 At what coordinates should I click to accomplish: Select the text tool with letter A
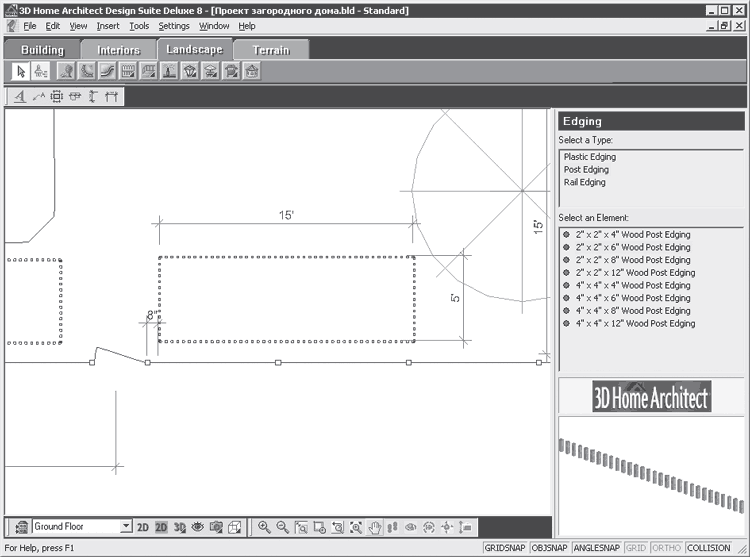pyautogui.click(x=20, y=97)
